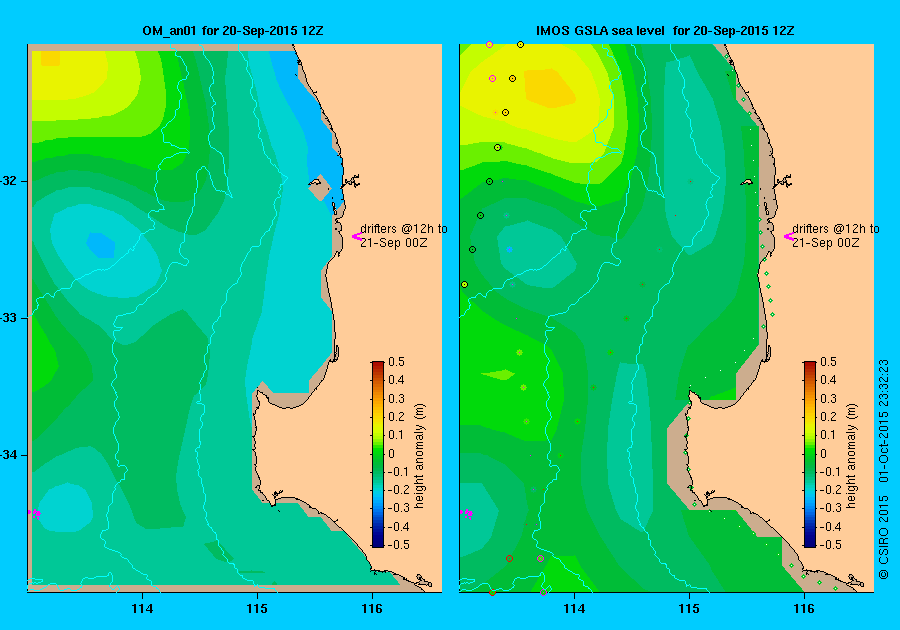The image size is (900, 630).
Task: Click the 0.5 tick on left color bar
Action: (x=396, y=361)
